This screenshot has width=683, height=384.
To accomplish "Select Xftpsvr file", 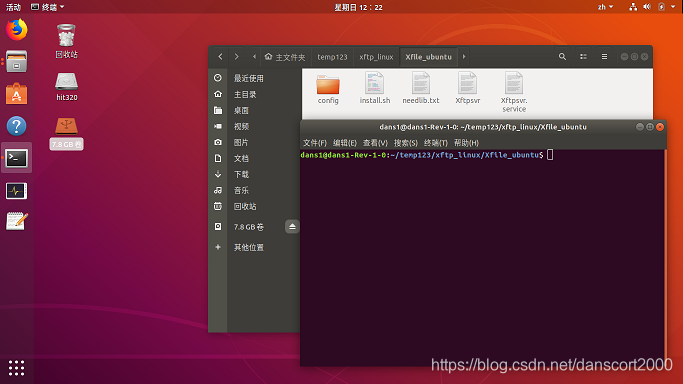I will click(467, 89).
